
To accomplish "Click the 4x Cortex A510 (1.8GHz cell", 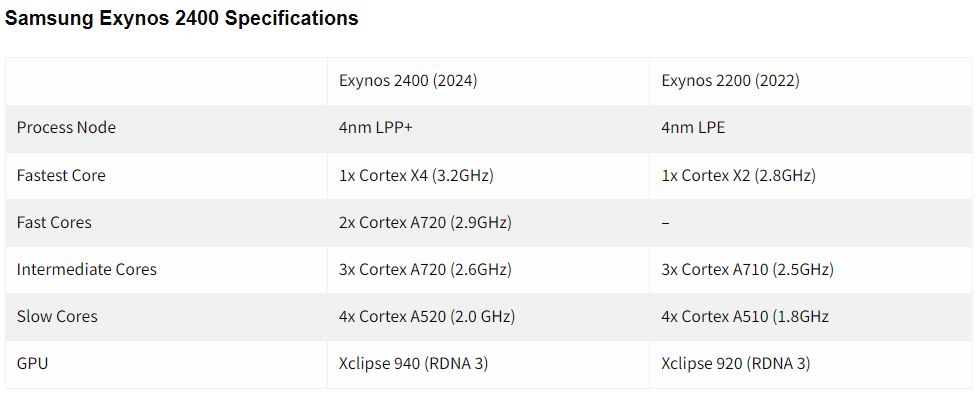I will tap(745, 316).
